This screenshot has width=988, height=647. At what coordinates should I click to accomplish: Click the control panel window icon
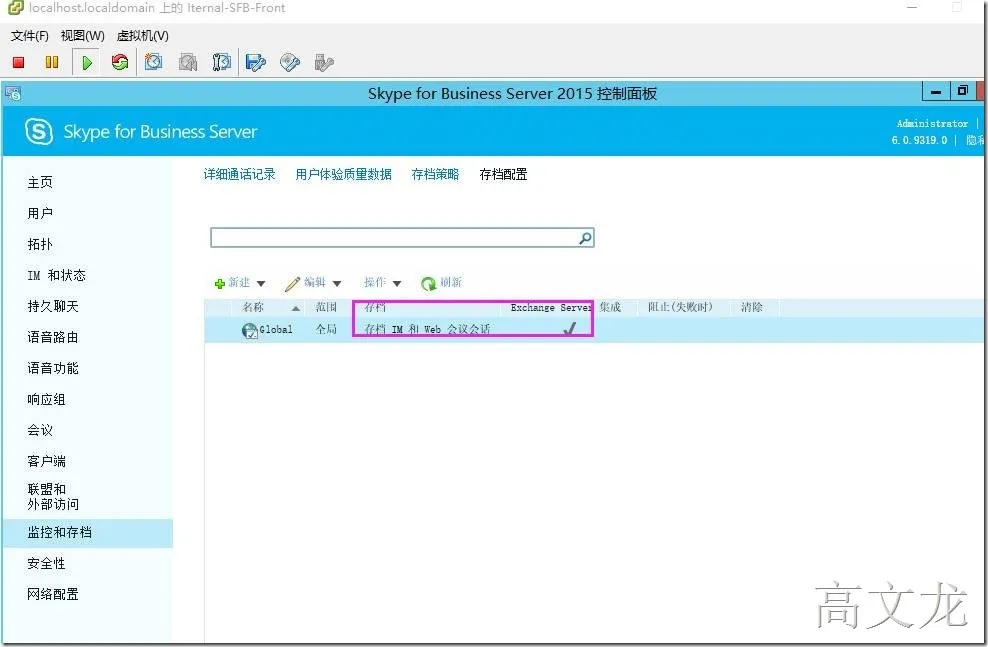[x=13, y=94]
